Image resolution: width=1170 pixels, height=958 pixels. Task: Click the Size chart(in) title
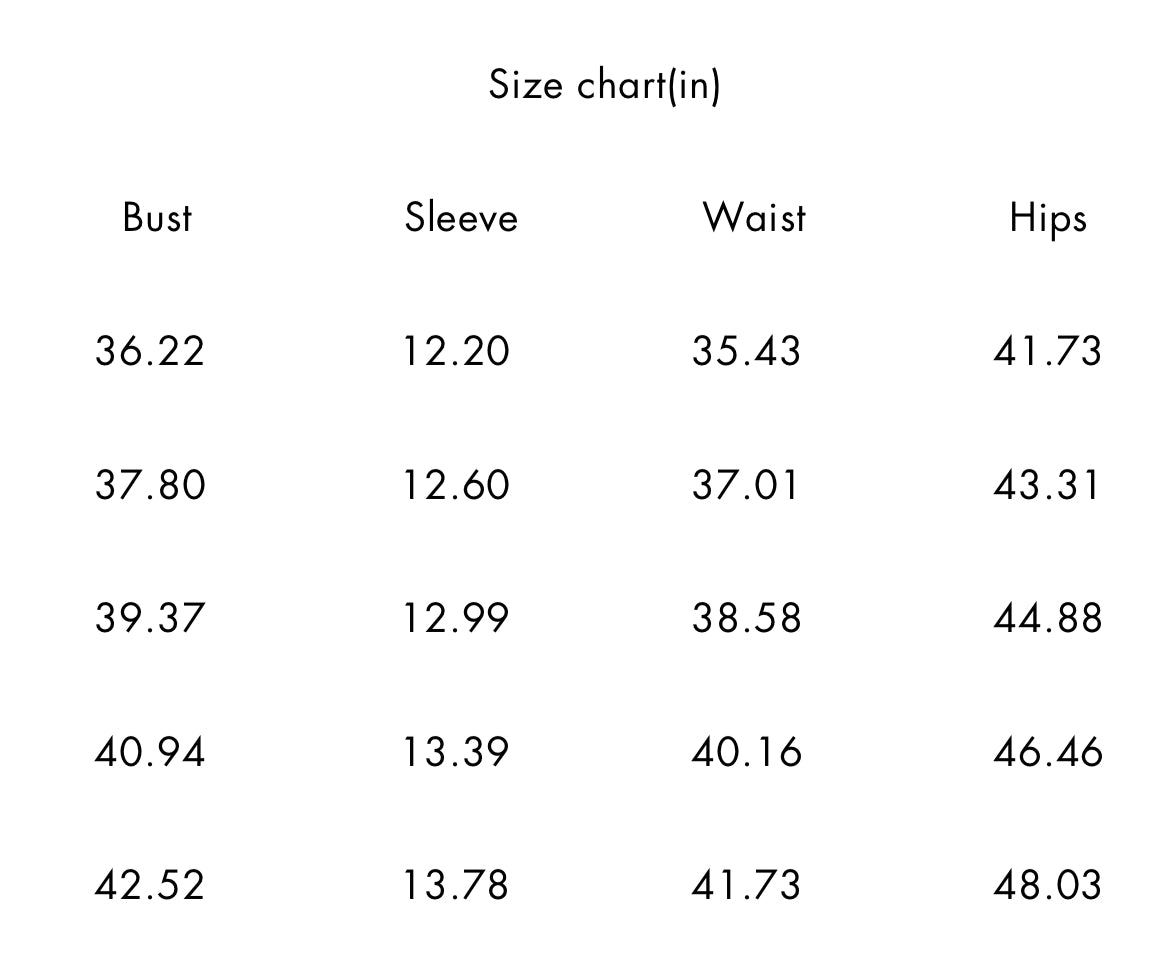click(604, 85)
